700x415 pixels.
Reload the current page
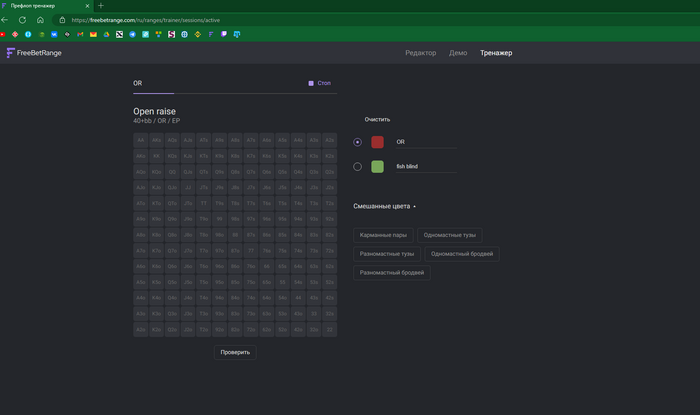click(22, 20)
